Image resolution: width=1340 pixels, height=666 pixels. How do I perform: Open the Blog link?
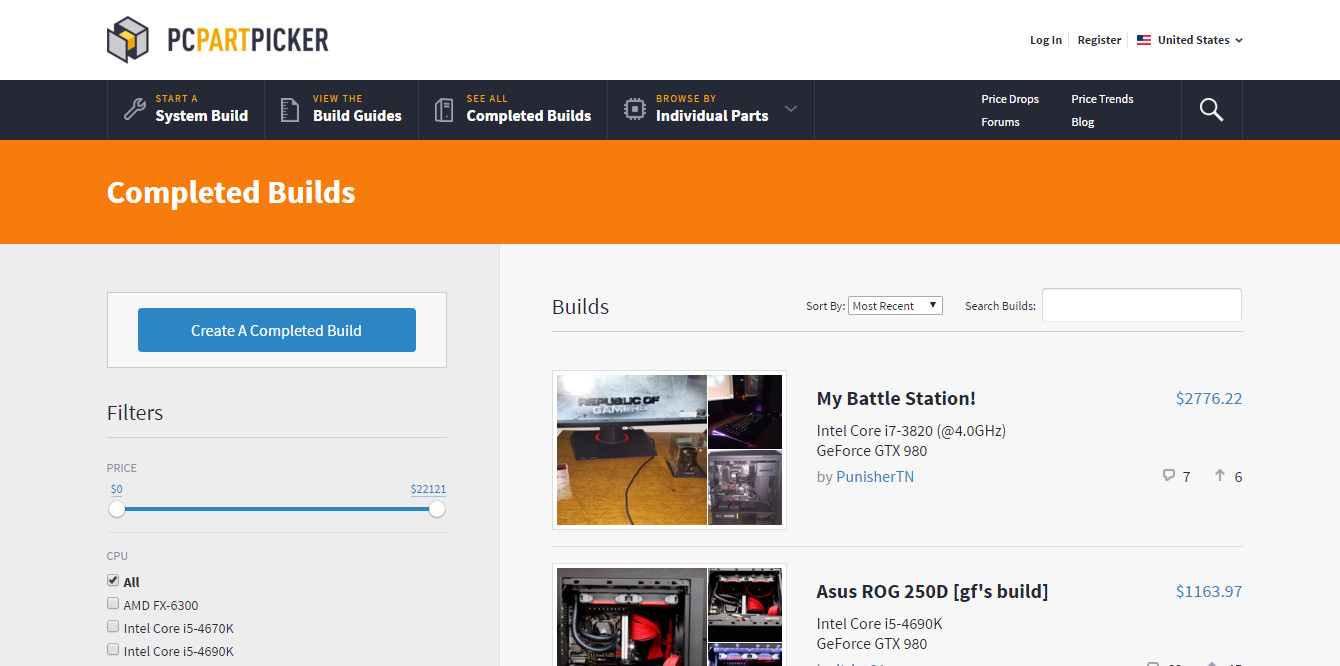click(1083, 122)
